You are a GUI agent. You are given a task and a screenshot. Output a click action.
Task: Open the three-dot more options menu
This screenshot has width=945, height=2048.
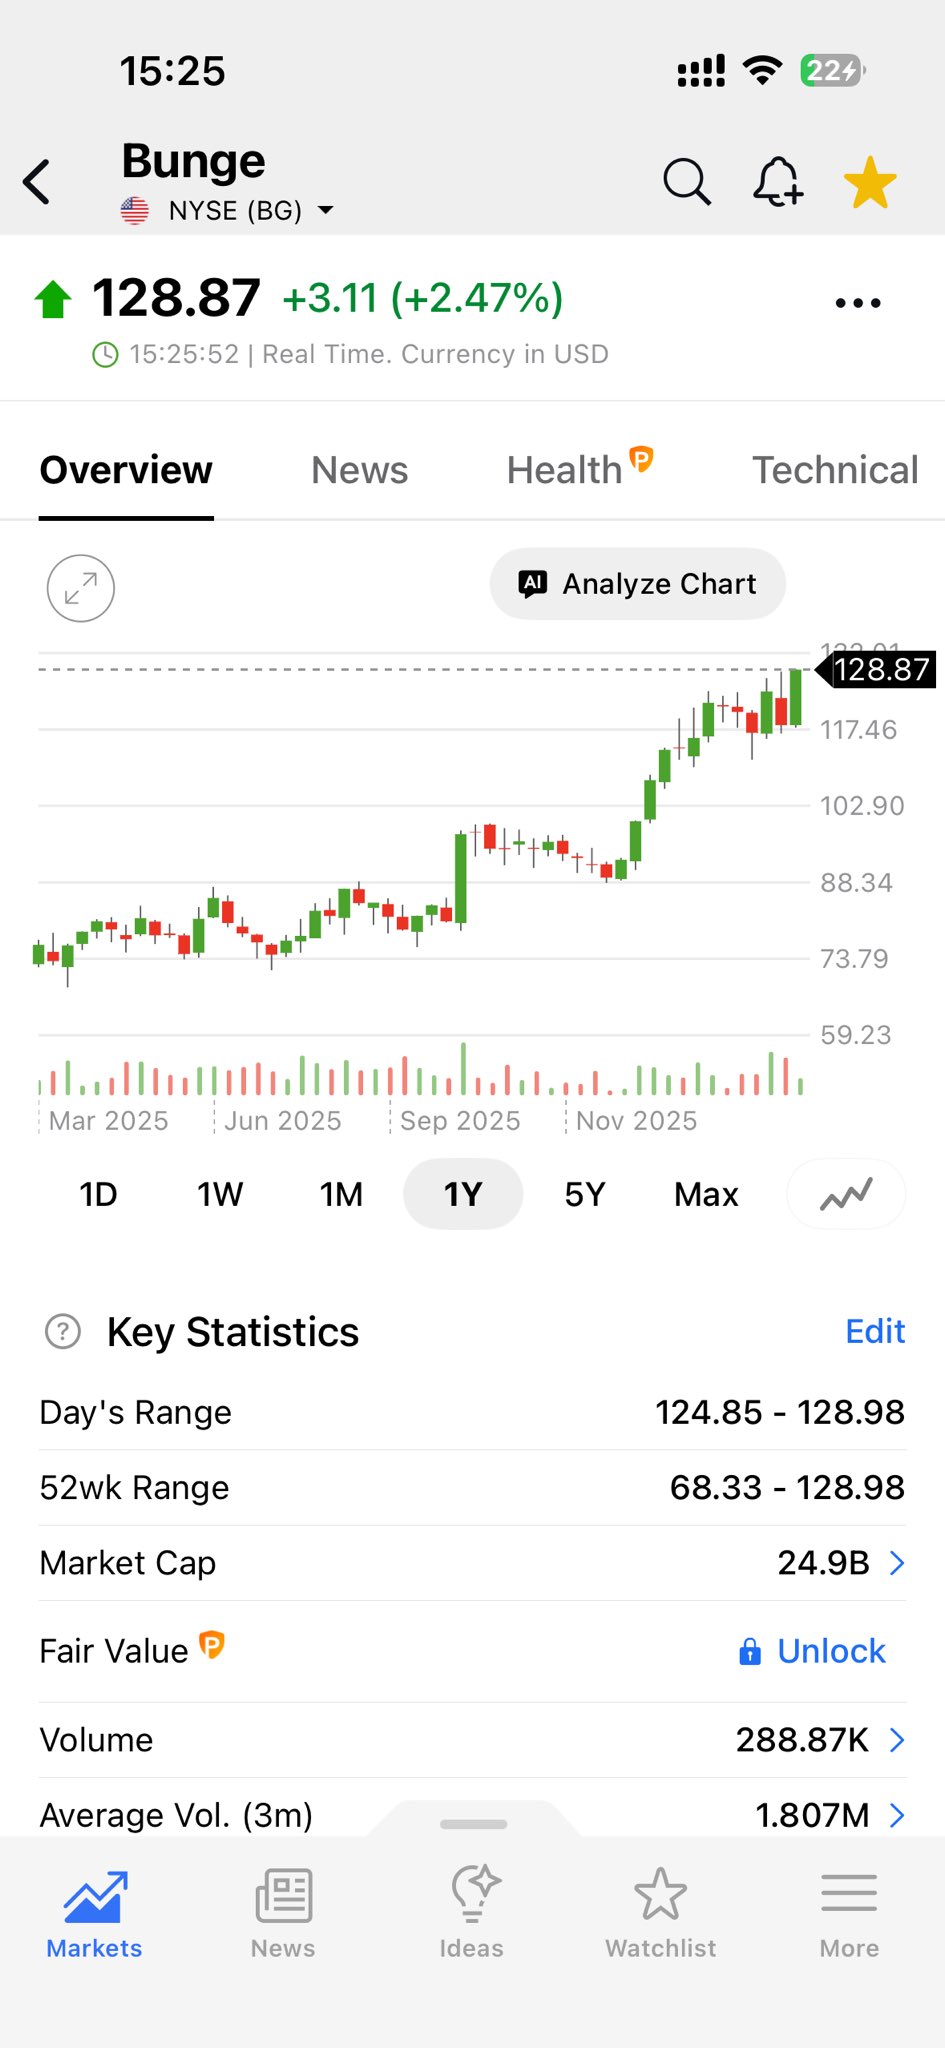(x=858, y=303)
